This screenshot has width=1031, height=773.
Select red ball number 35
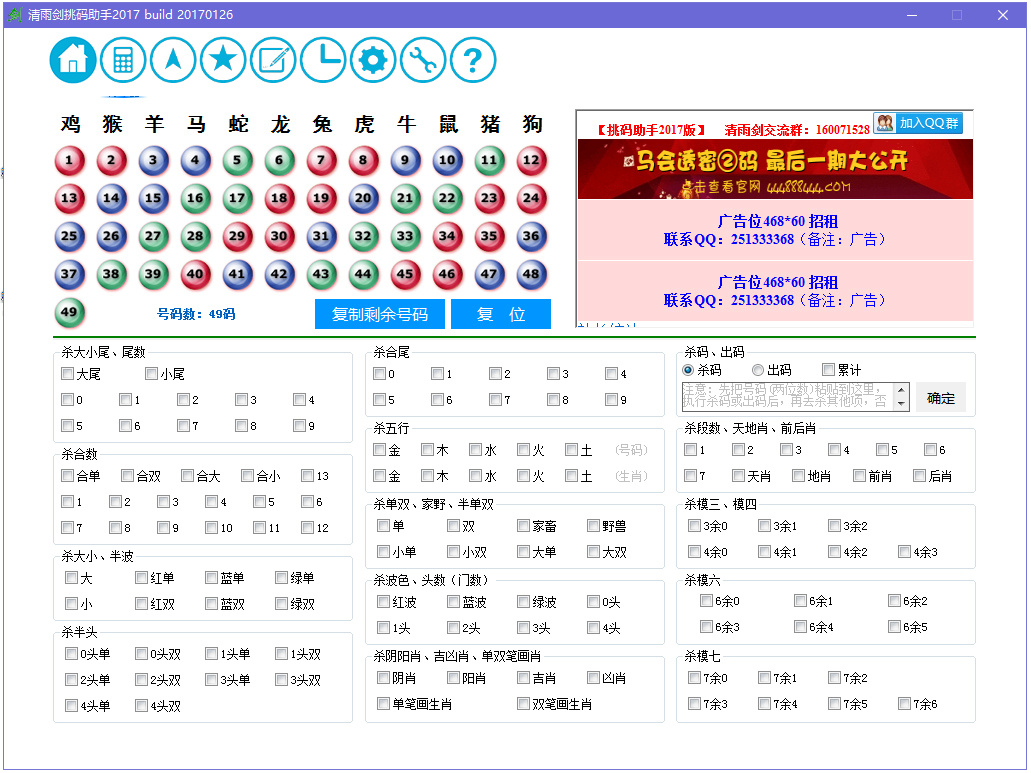click(x=489, y=237)
